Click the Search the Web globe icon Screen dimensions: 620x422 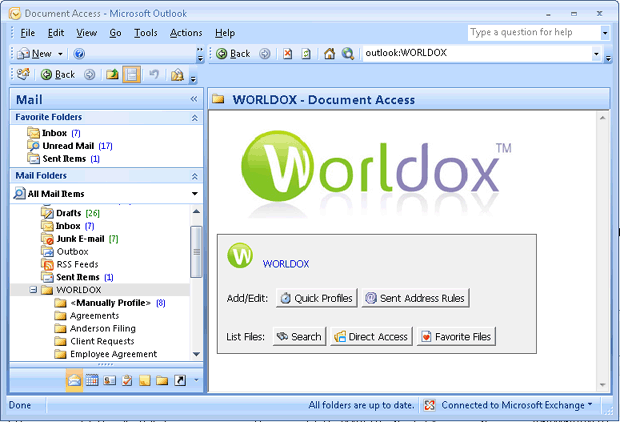click(x=348, y=53)
